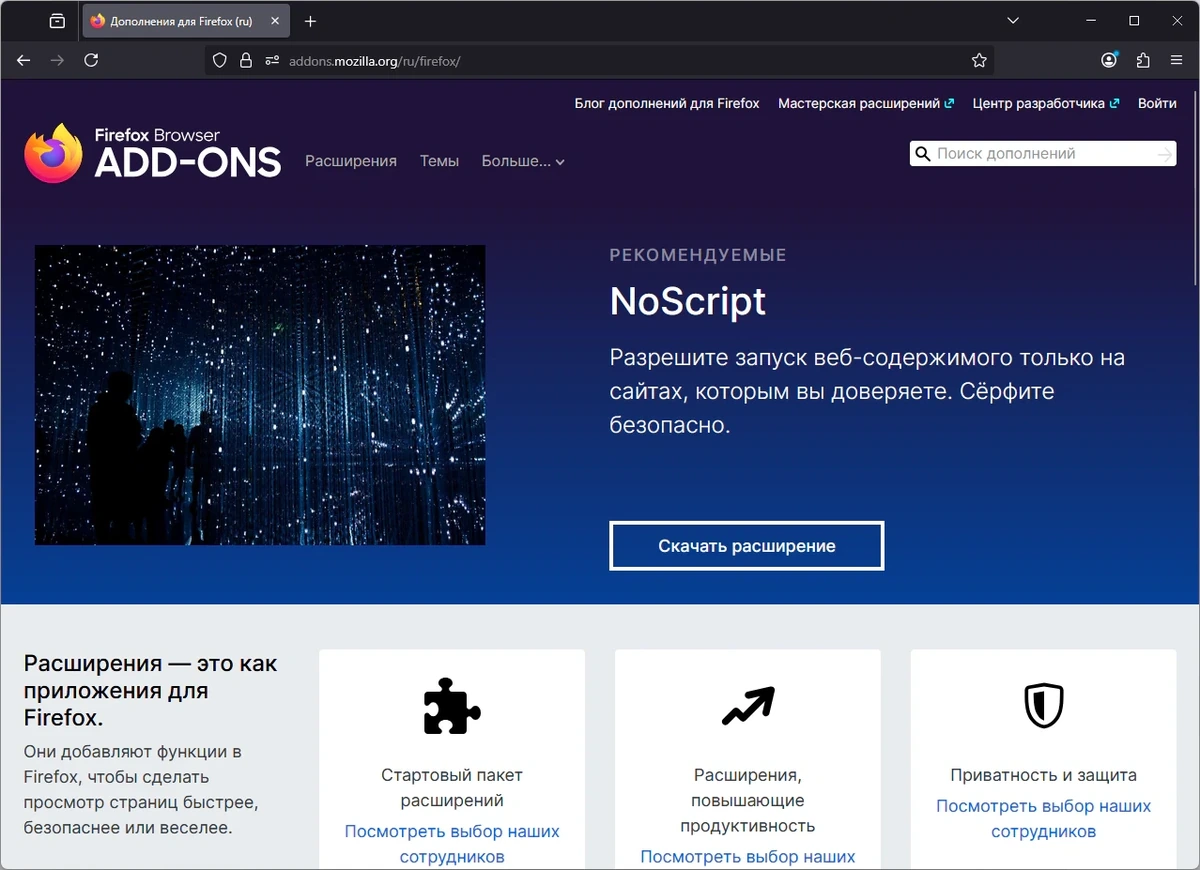Reload the page with refresh icon

point(91,60)
